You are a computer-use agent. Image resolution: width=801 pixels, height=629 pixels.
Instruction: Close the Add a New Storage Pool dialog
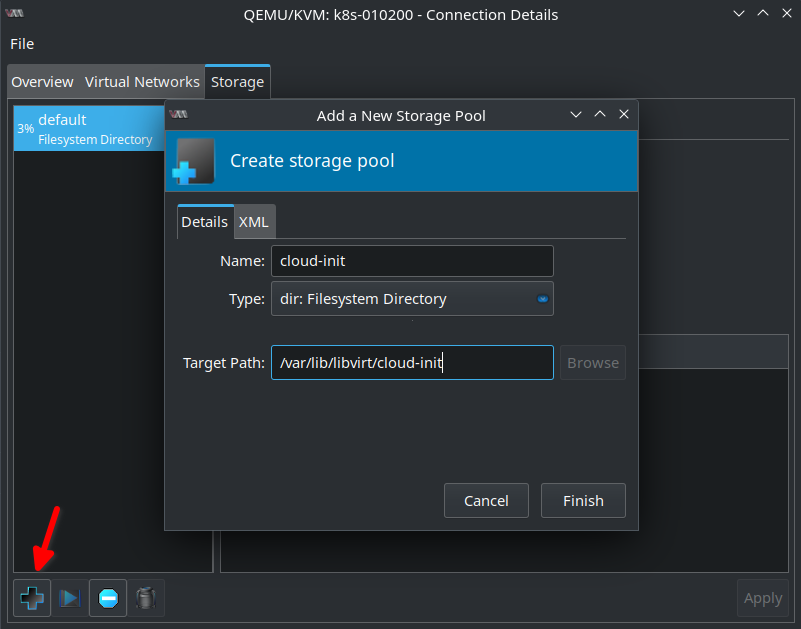click(x=624, y=114)
